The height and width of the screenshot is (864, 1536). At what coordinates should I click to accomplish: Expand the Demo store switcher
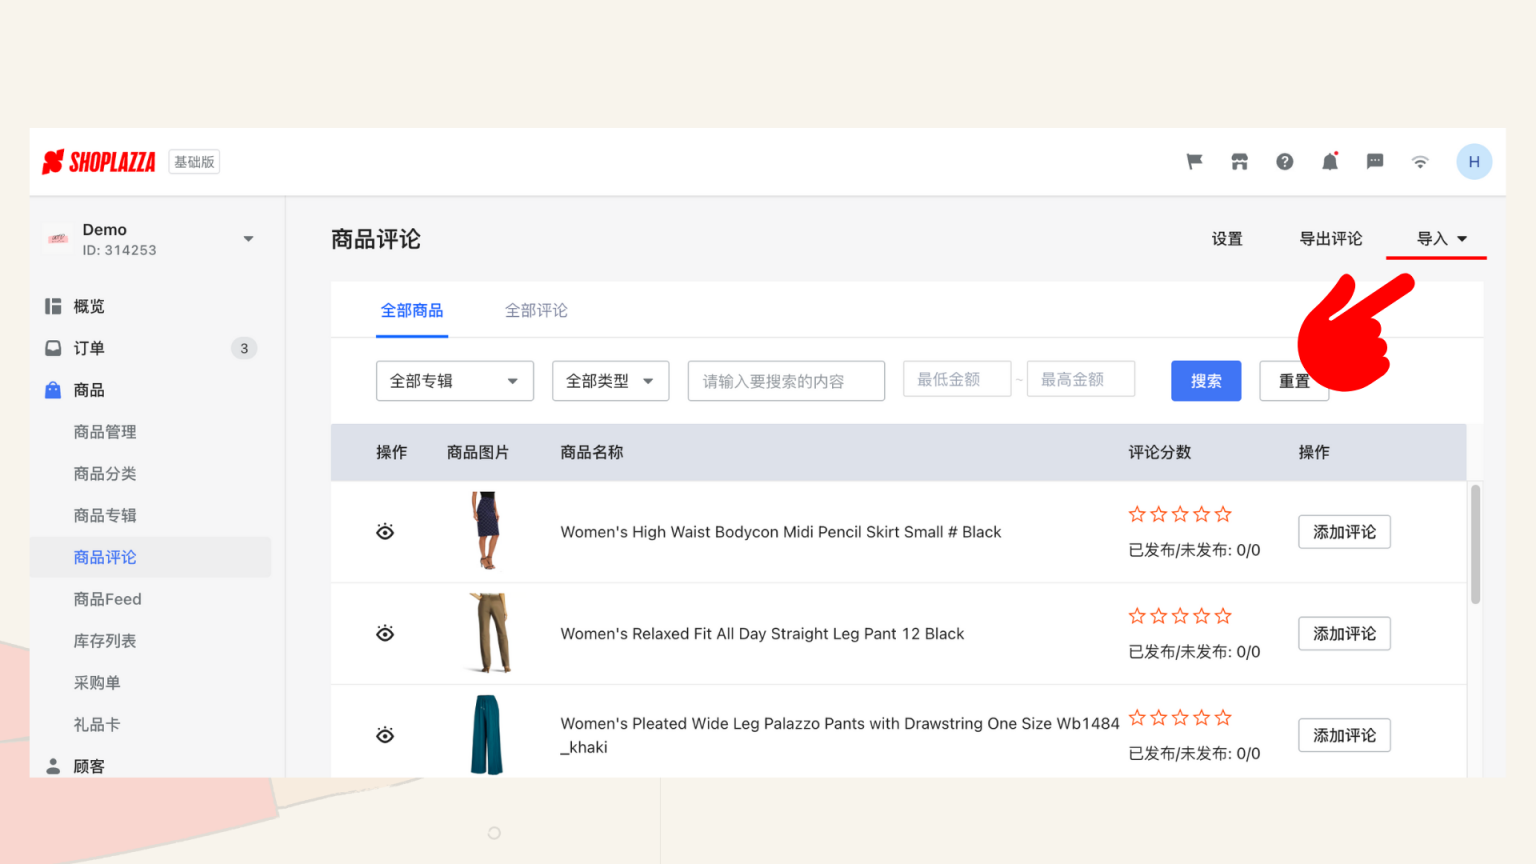coord(249,239)
